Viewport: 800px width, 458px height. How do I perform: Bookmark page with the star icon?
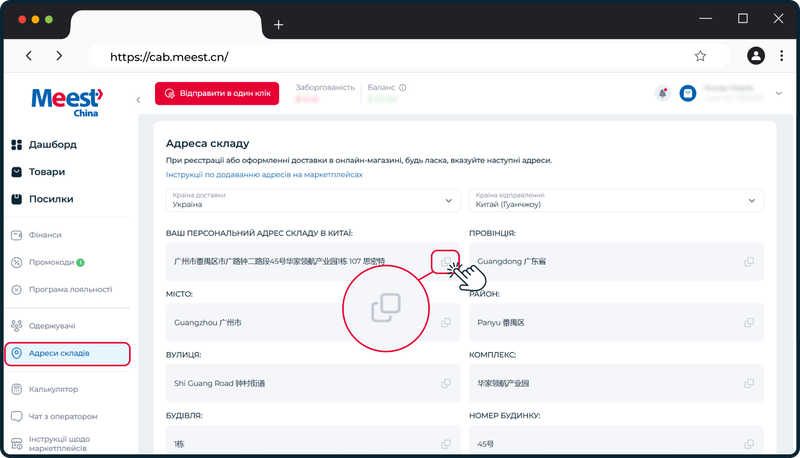[700, 56]
